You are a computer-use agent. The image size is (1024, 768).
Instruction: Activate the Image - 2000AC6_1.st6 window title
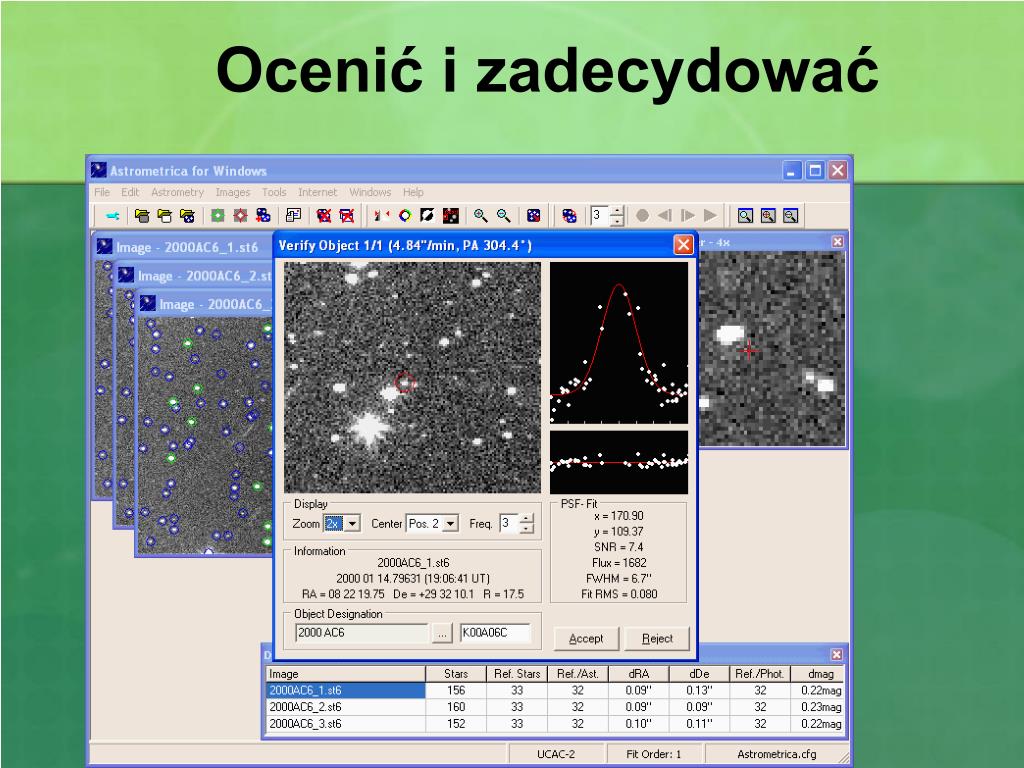tap(183, 248)
